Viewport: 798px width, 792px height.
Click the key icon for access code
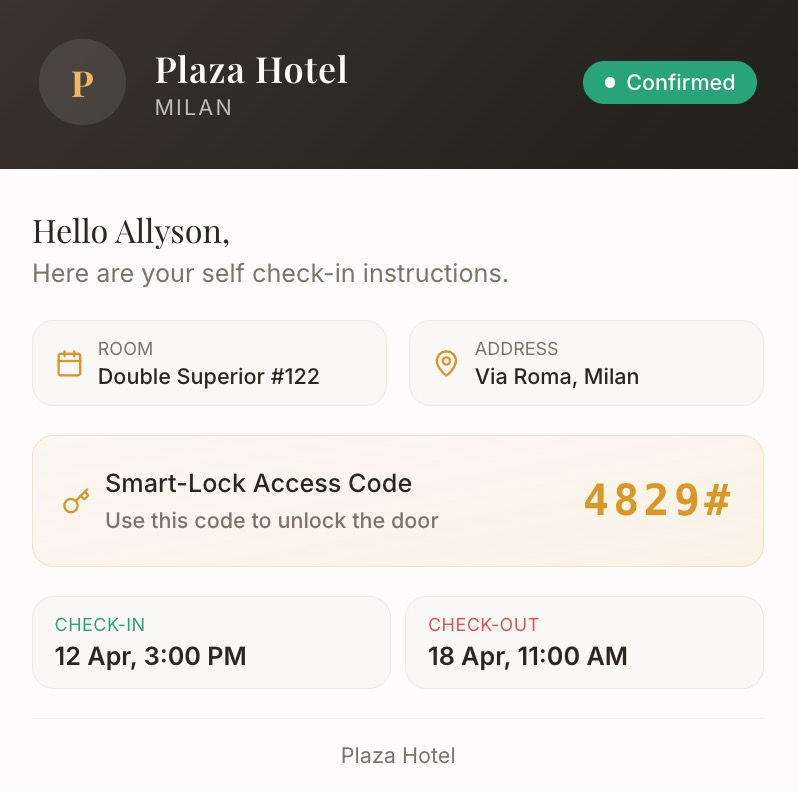pos(76,501)
